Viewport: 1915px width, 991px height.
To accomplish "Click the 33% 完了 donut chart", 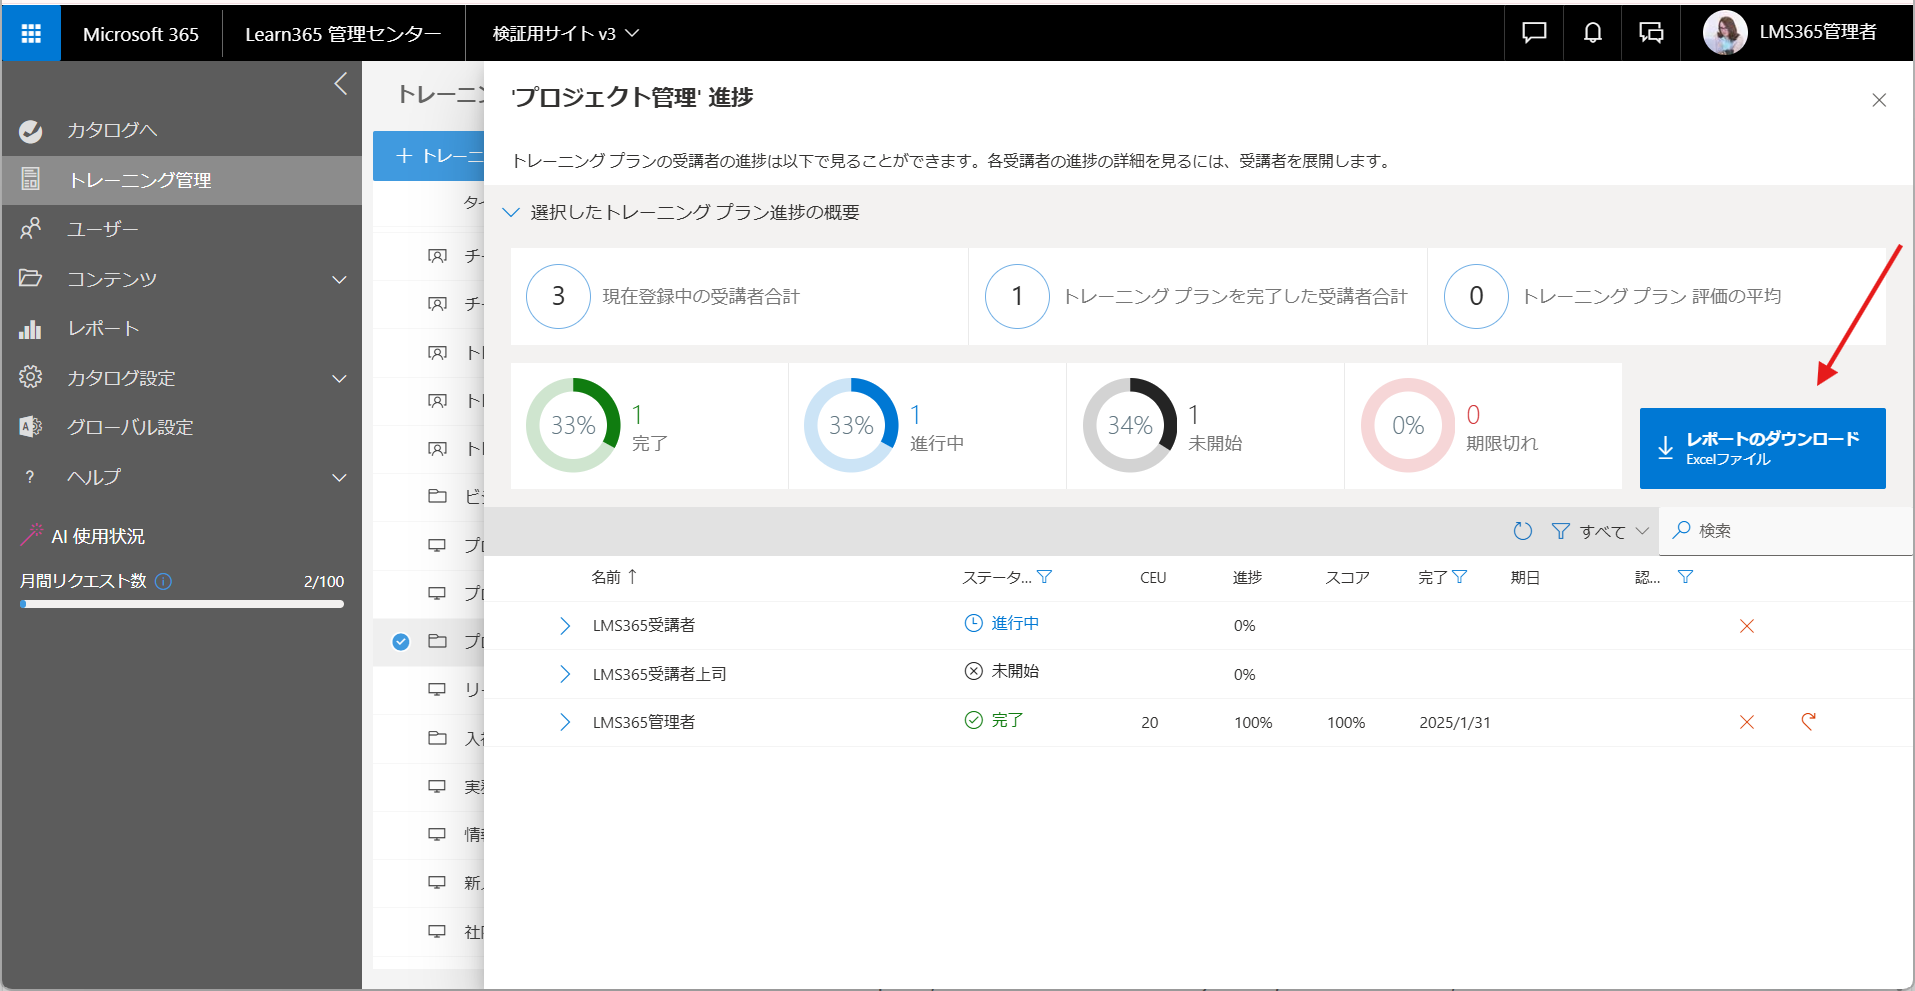I will pyautogui.click(x=573, y=425).
